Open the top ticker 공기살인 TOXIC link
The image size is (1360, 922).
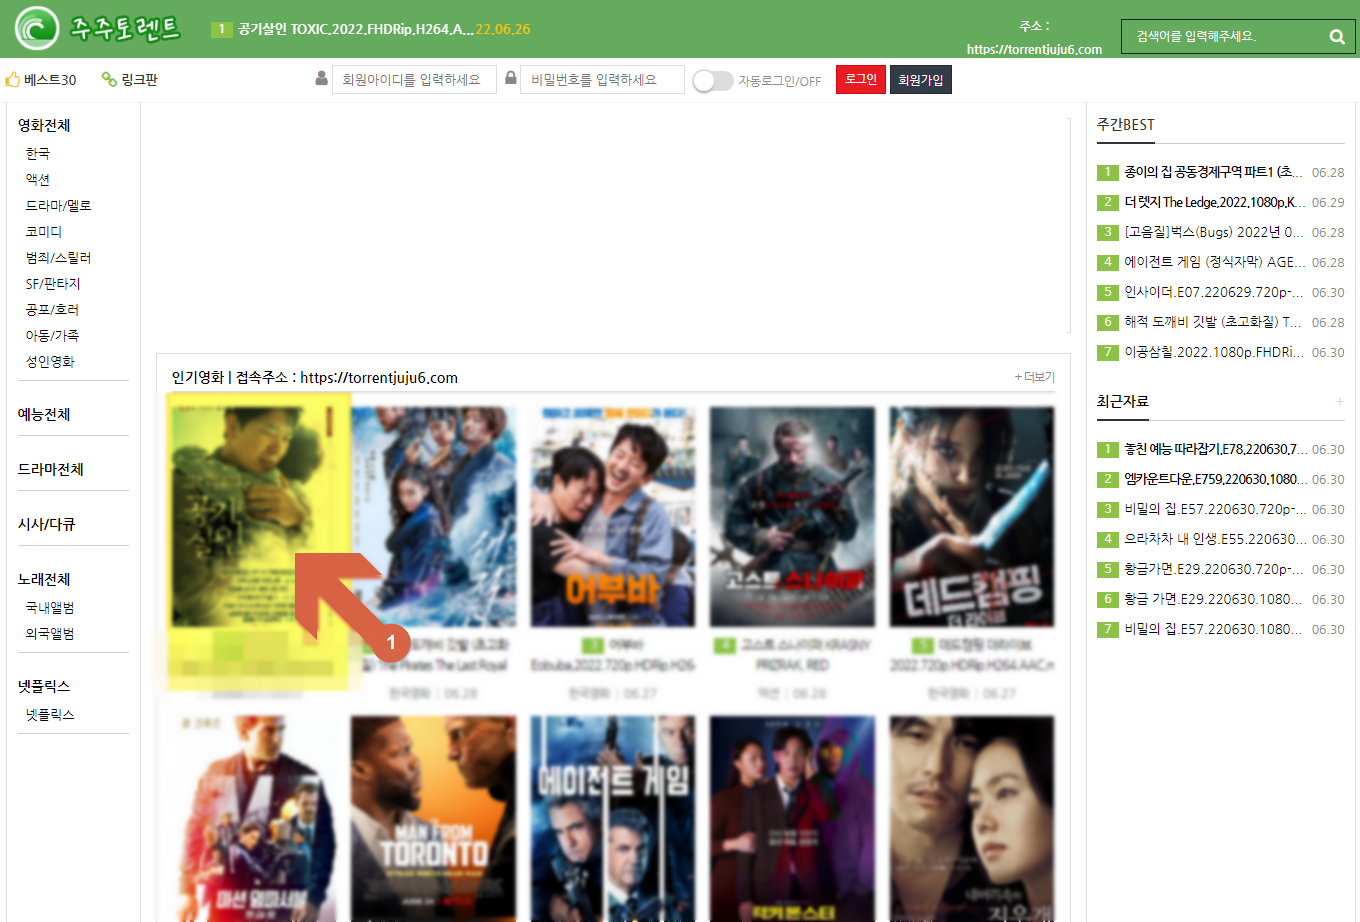click(x=355, y=29)
